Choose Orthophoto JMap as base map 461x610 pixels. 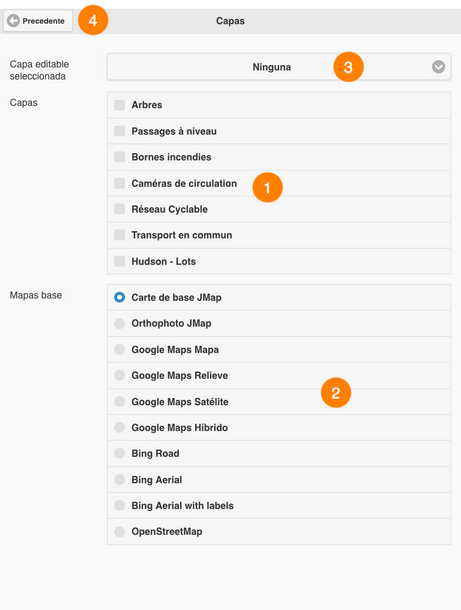[119, 323]
